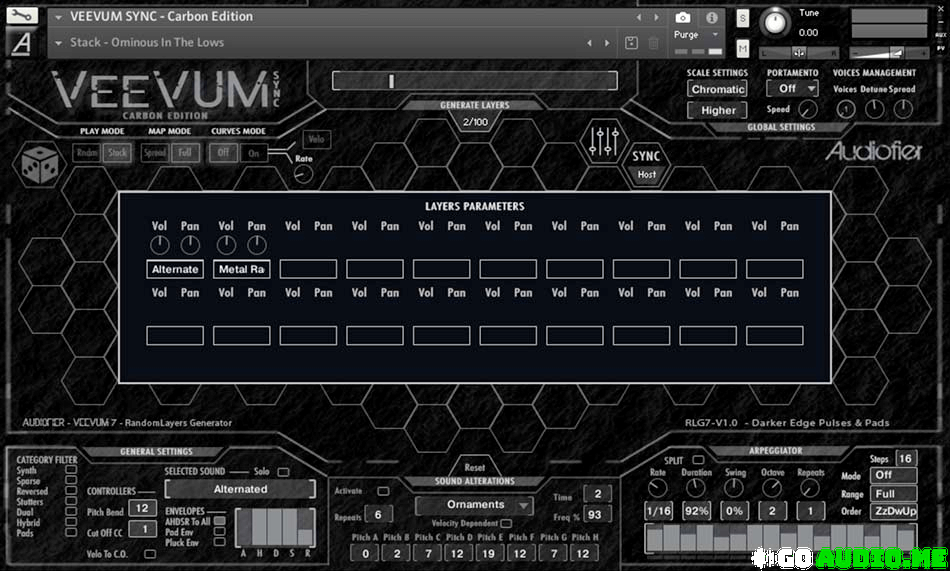Toggle the Velocity Dependent checkbox
The image size is (950, 571).
click(x=507, y=523)
